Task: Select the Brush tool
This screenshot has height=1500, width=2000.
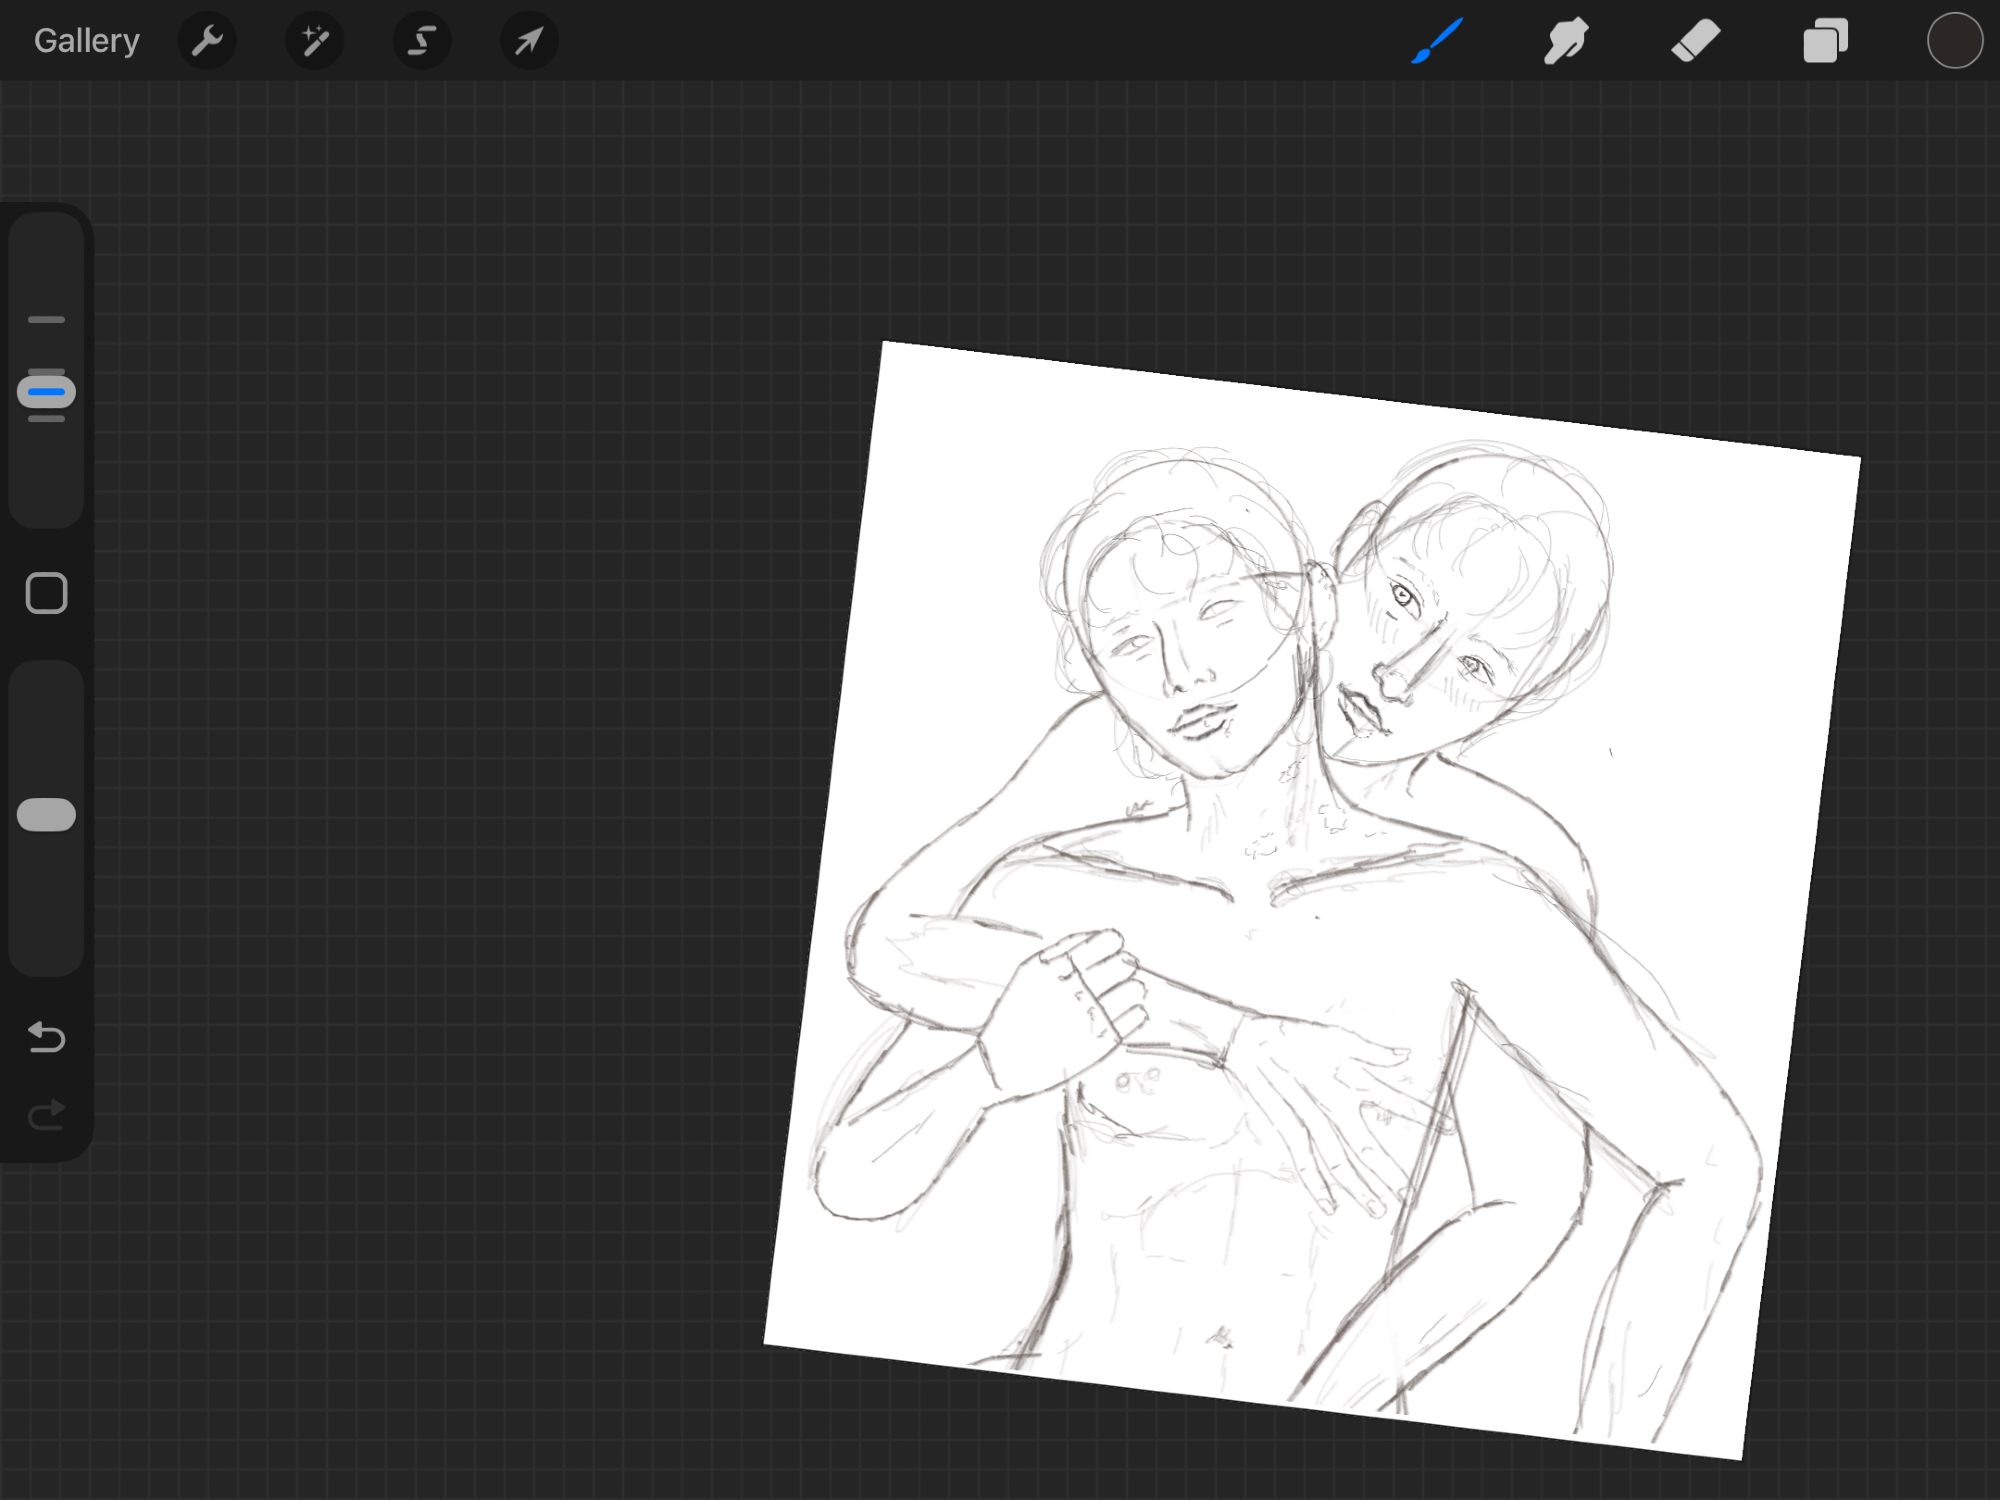Action: (1437, 41)
